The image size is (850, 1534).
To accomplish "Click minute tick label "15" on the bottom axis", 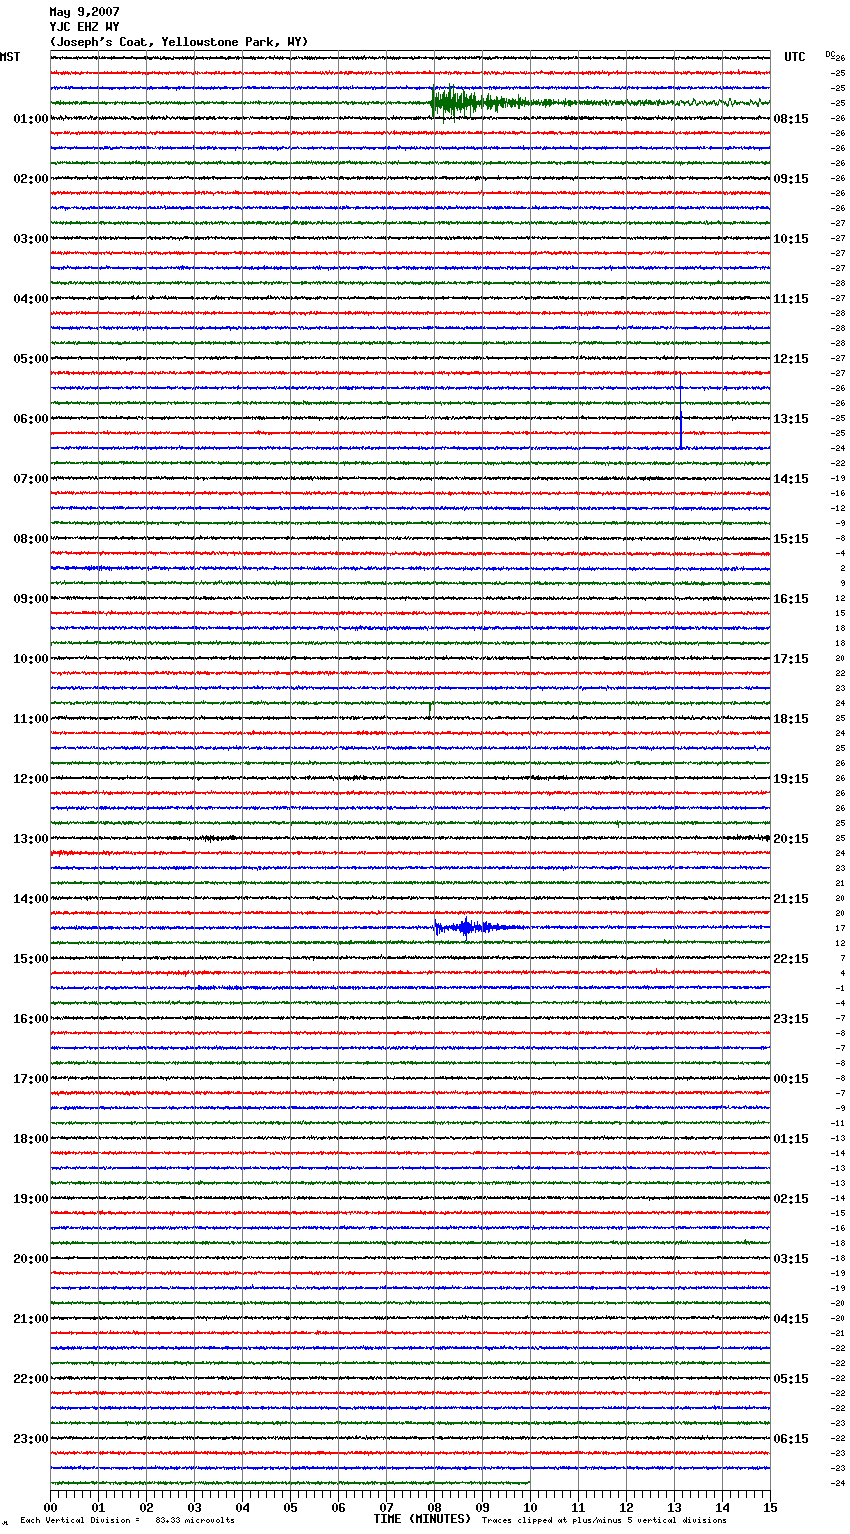I will pos(770,1507).
